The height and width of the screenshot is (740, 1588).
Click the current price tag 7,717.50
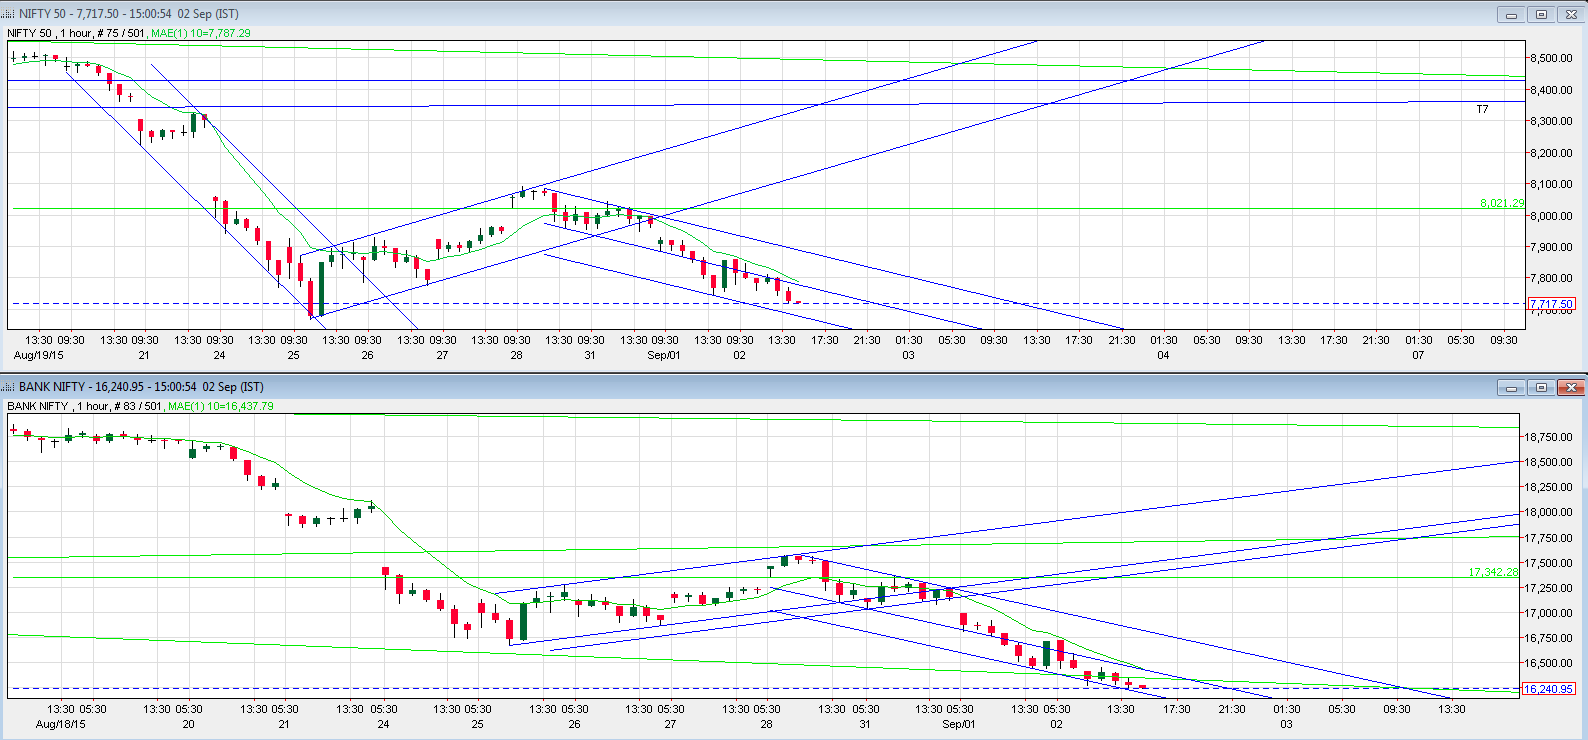click(x=1551, y=304)
